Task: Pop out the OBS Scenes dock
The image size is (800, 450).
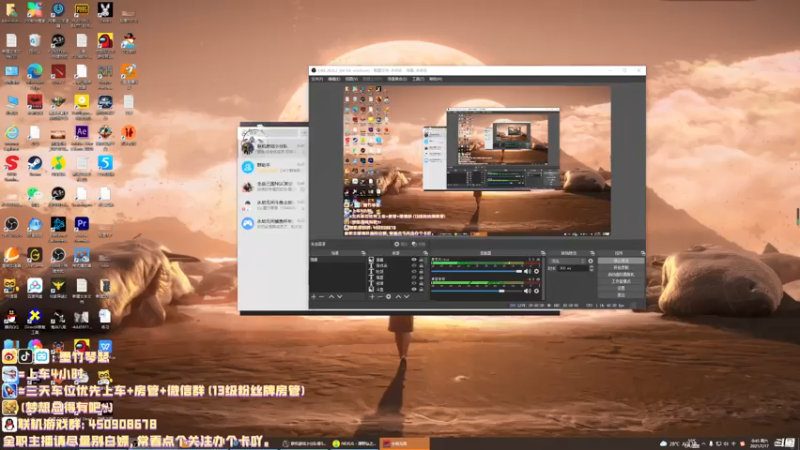Action: point(363,253)
